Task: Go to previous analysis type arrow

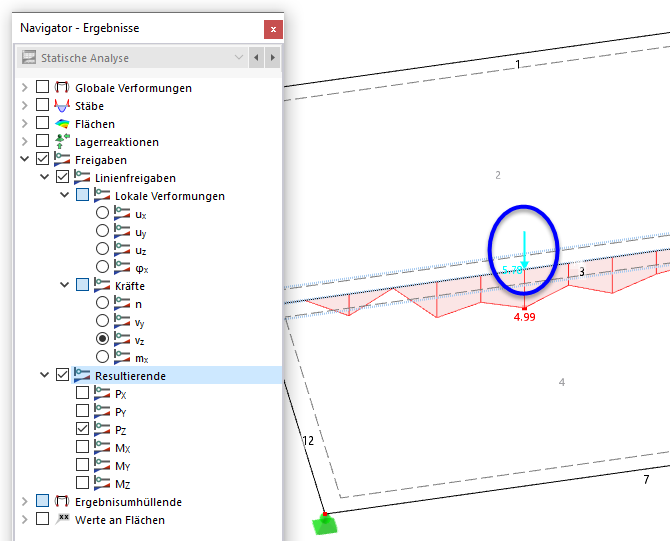Action: click(x=256, y=57)
